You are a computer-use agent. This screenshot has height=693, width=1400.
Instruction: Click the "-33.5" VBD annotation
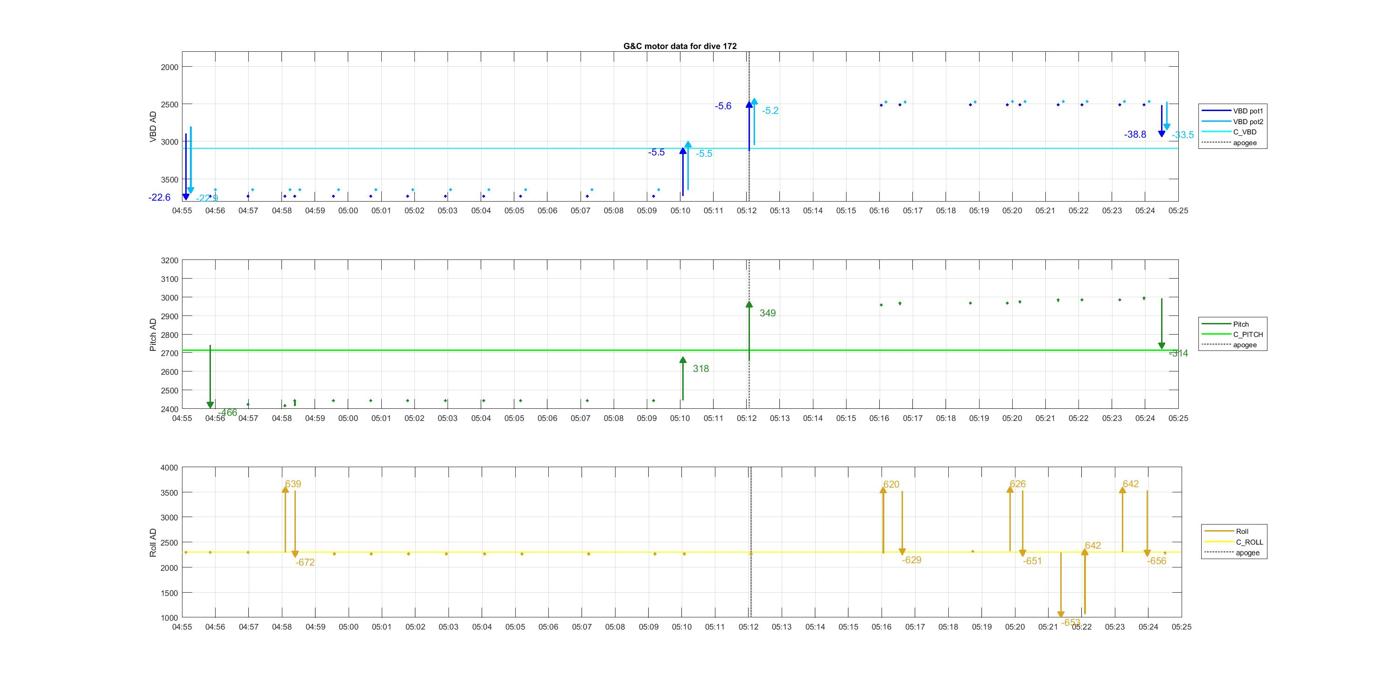click(x=1183, y=135)
